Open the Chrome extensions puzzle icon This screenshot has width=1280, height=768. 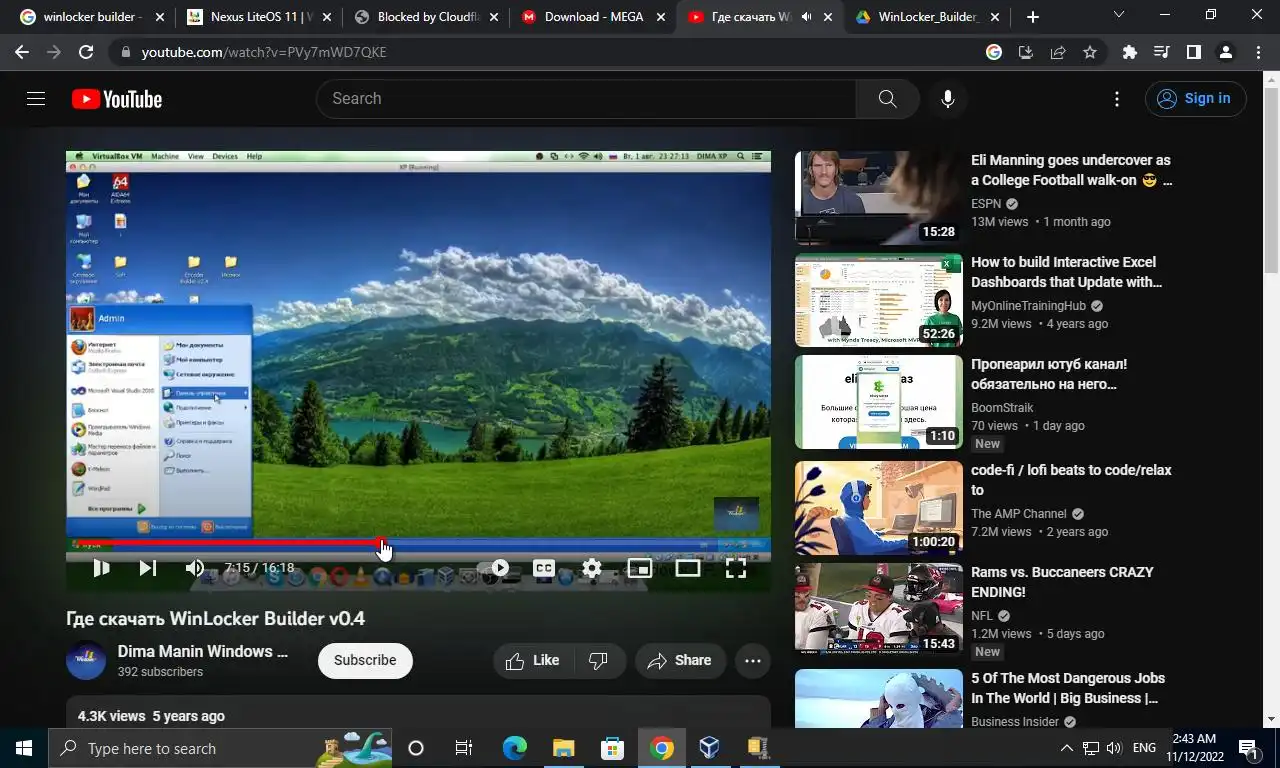[x=1130, y=52]
